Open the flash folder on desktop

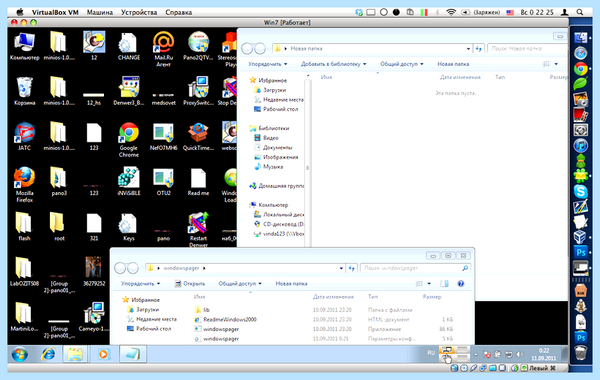(x=24, y=227)
